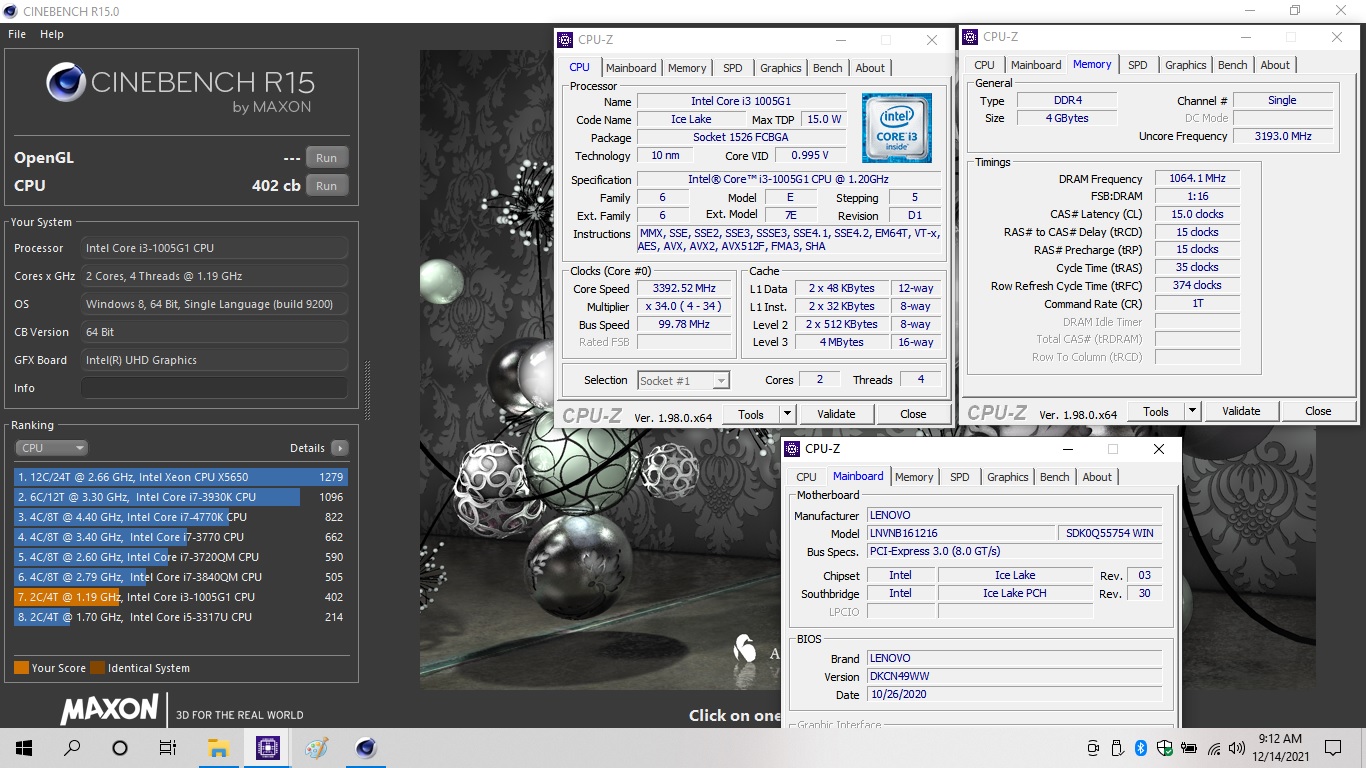
Task: Open SPD tab in CPU-Z Mainboard window
Action: tap(960, 477)
